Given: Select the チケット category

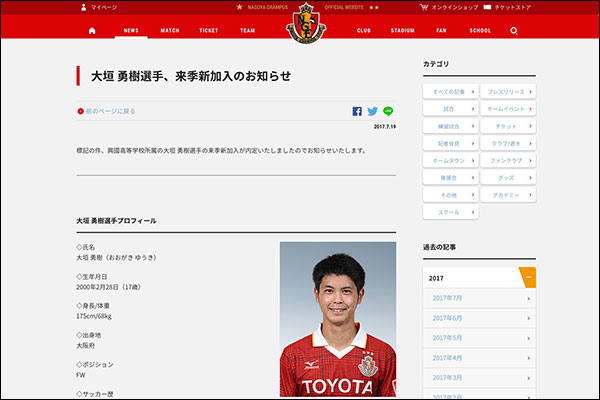Looking at the screenshot, I should point(508,126).
